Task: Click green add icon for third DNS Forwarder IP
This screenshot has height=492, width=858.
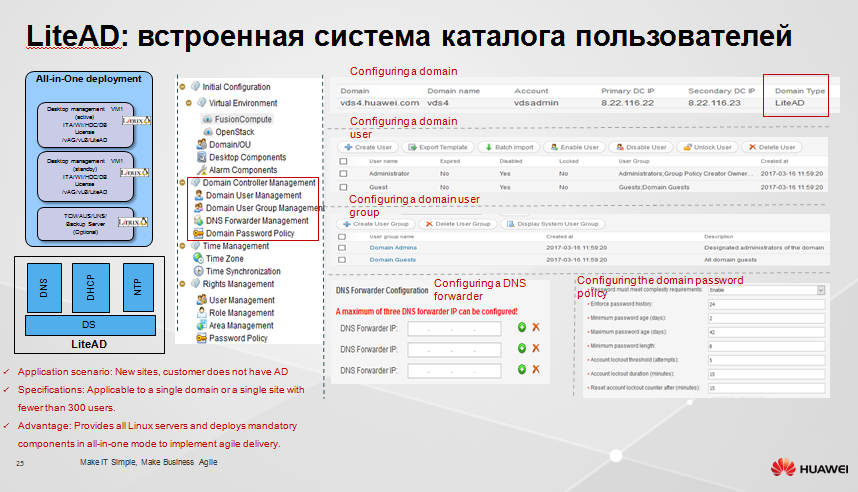Action: click(x=522, y=369)
